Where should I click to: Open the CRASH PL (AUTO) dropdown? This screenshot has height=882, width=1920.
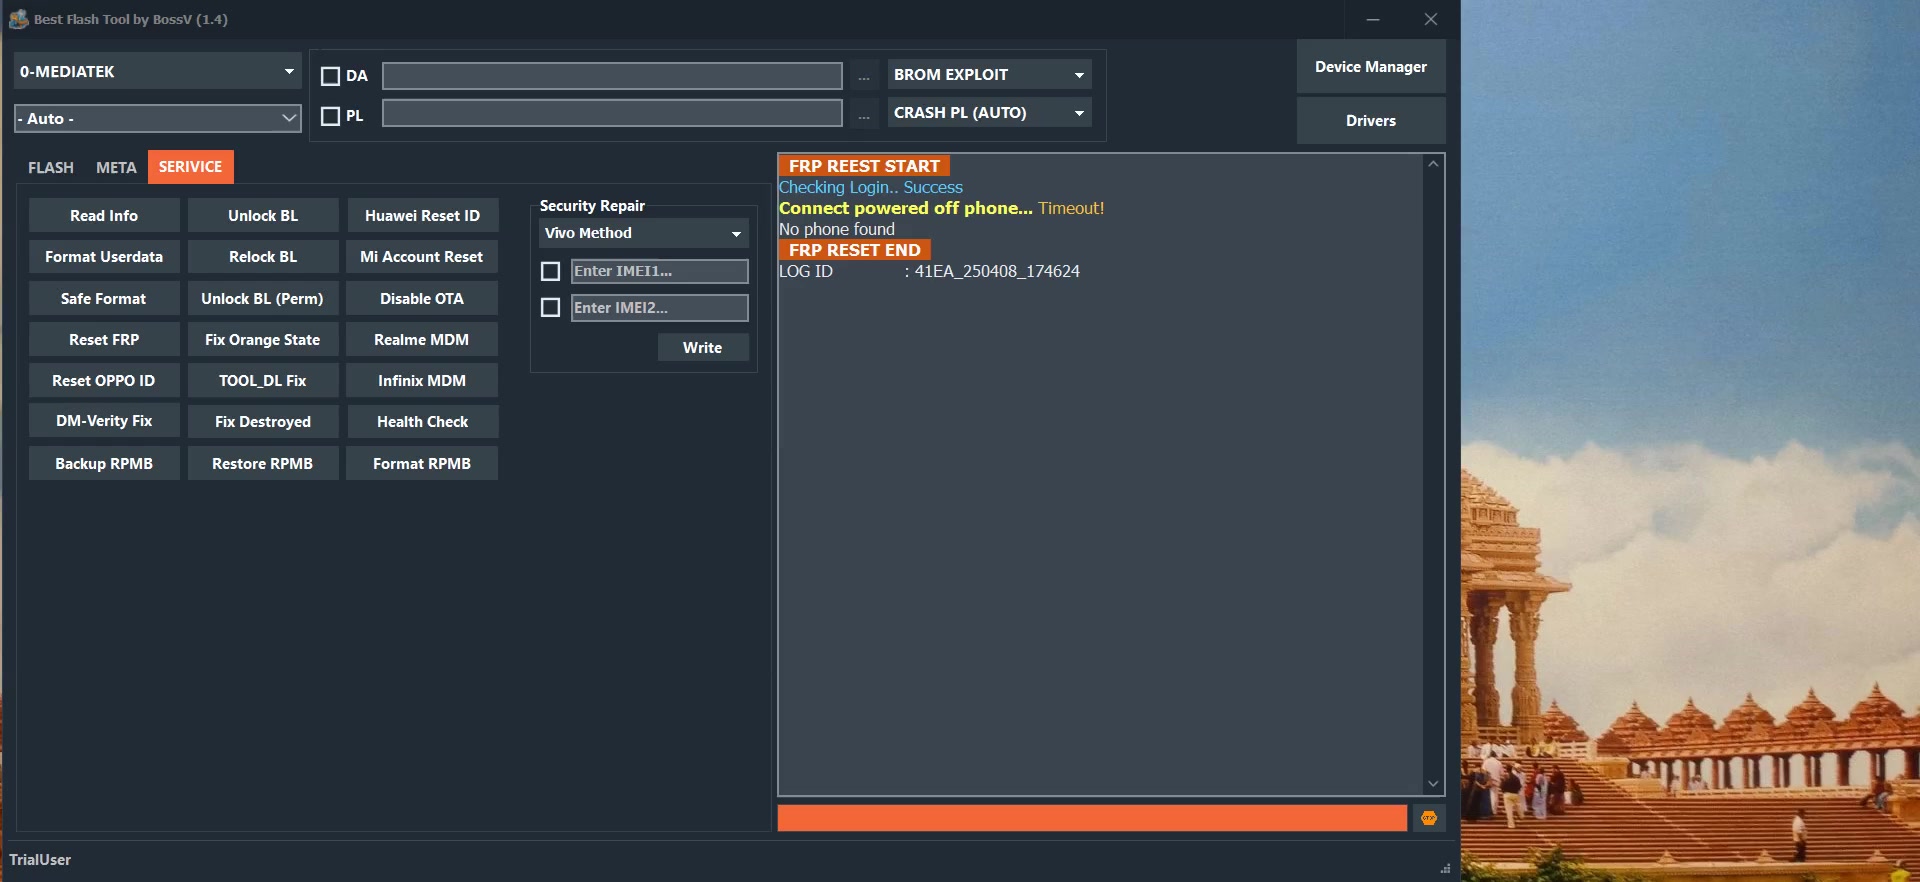989,113
